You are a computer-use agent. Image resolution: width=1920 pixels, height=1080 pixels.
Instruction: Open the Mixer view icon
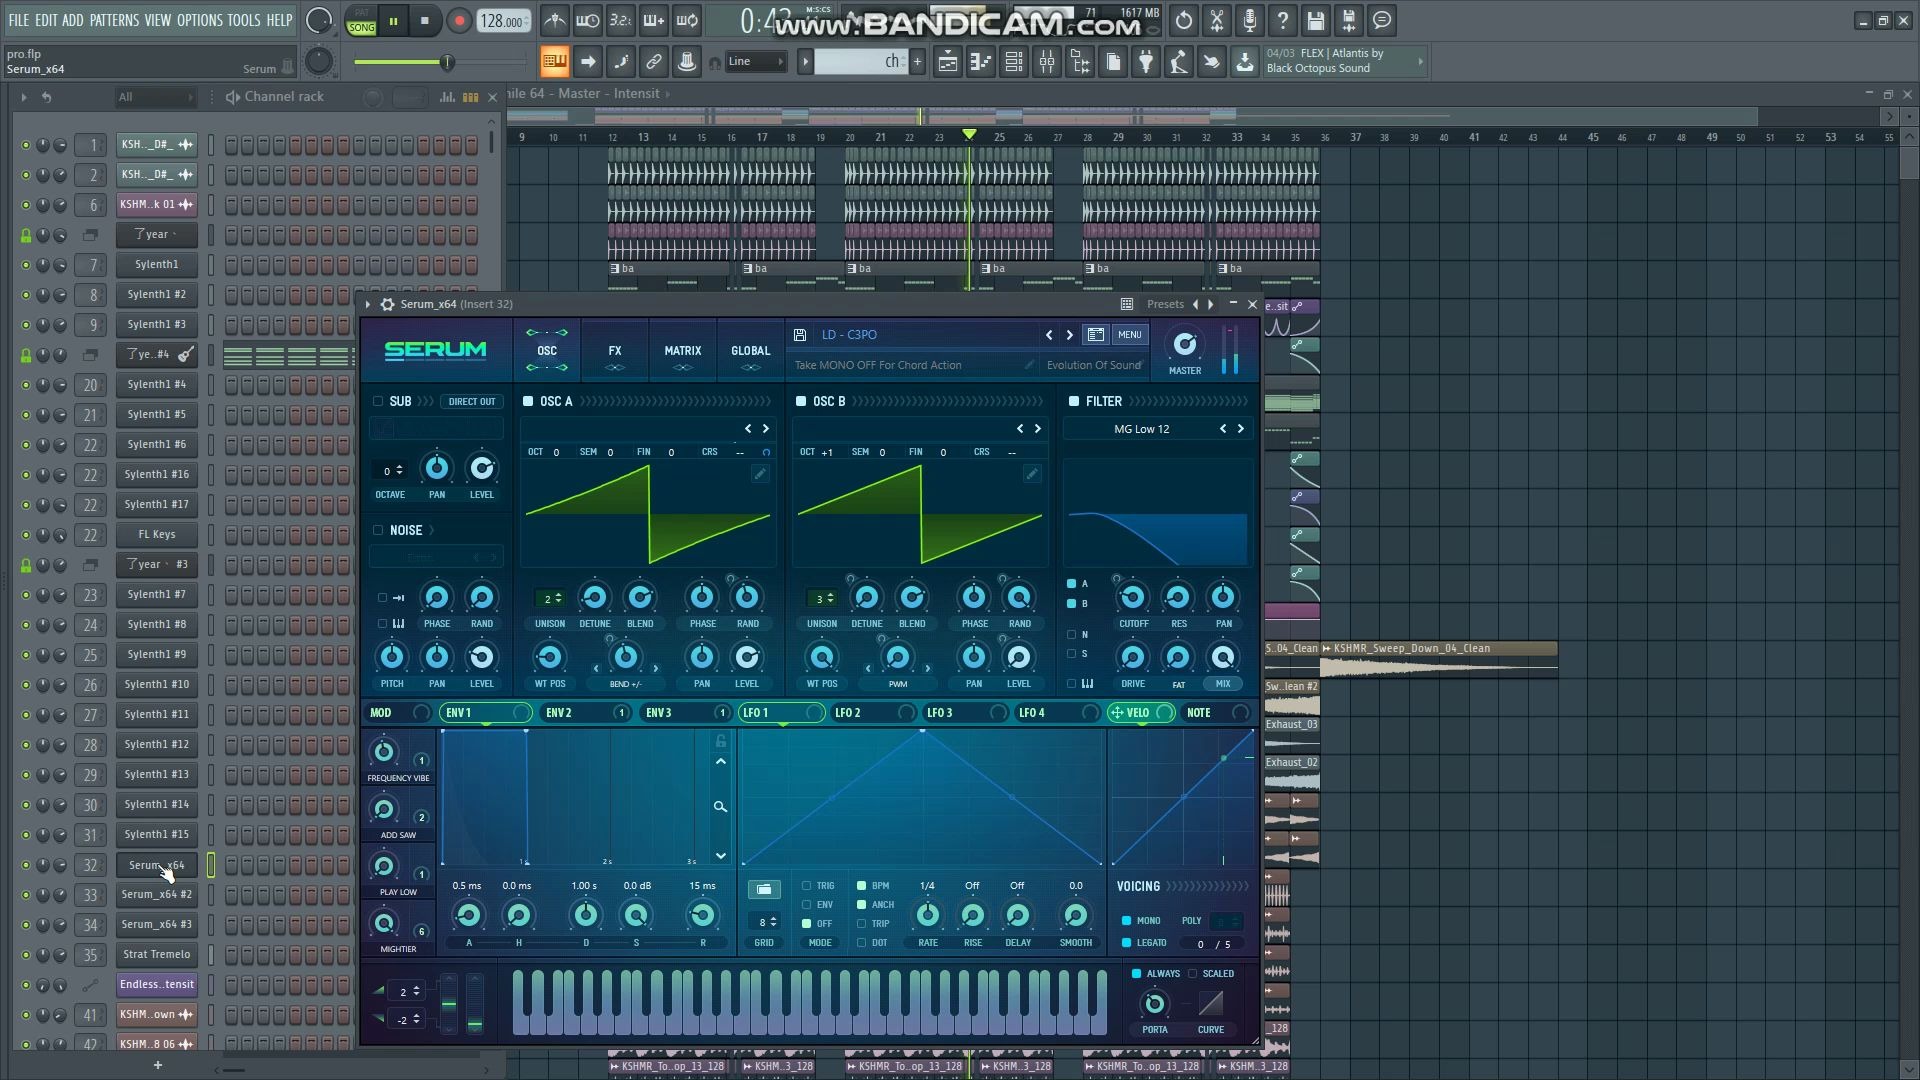(1047, 62)
